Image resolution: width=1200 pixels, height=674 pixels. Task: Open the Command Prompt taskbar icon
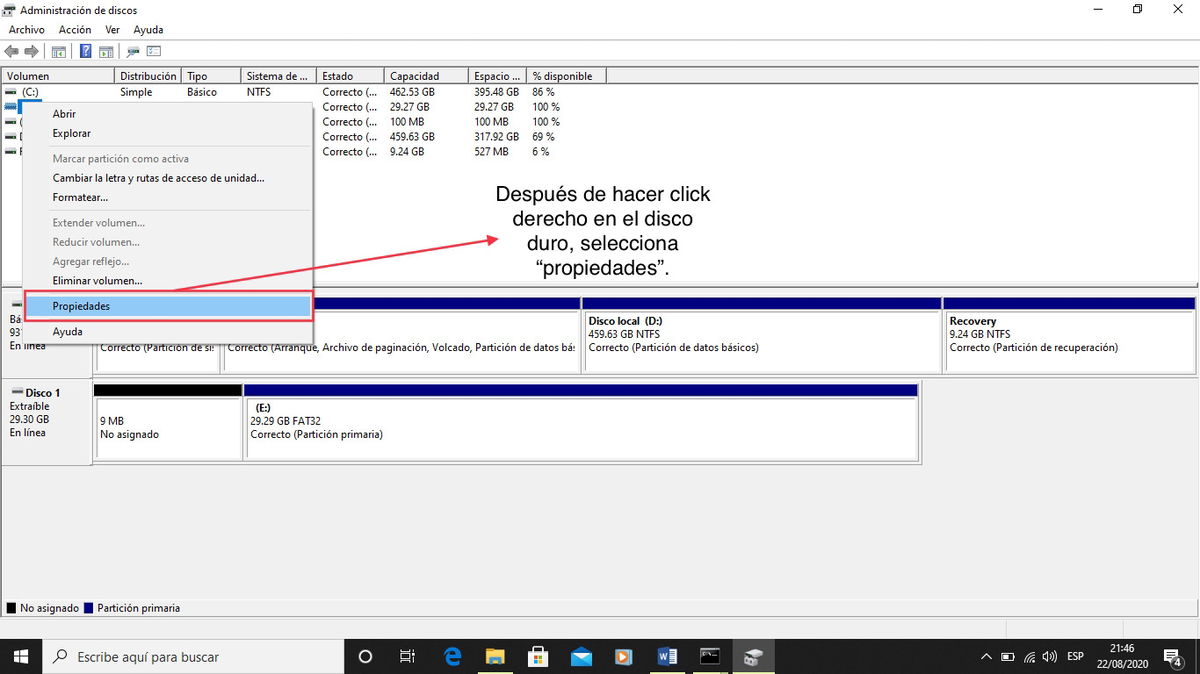(x=710, y=657)
